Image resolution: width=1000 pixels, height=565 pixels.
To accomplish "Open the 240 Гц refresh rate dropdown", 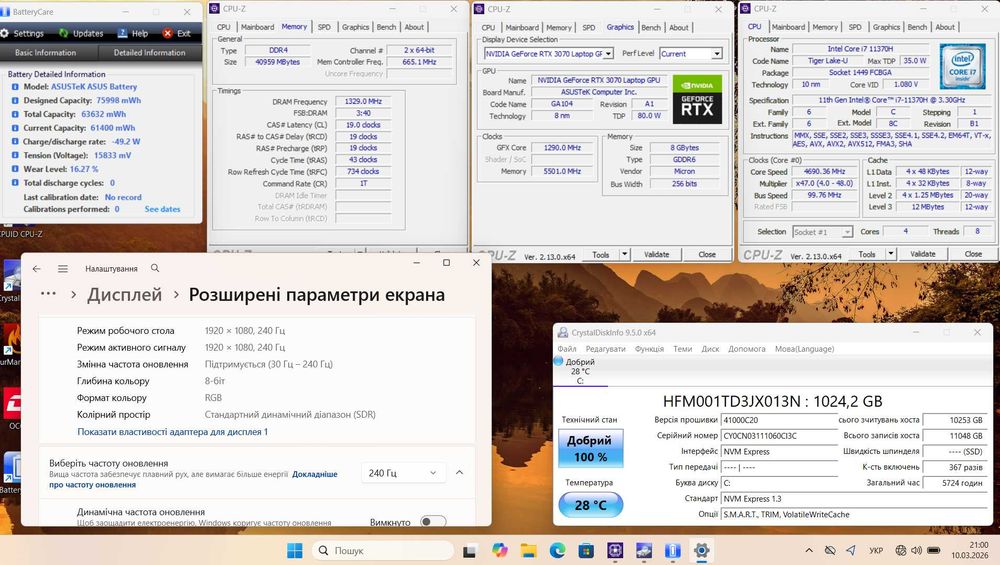I will [402, 473].
